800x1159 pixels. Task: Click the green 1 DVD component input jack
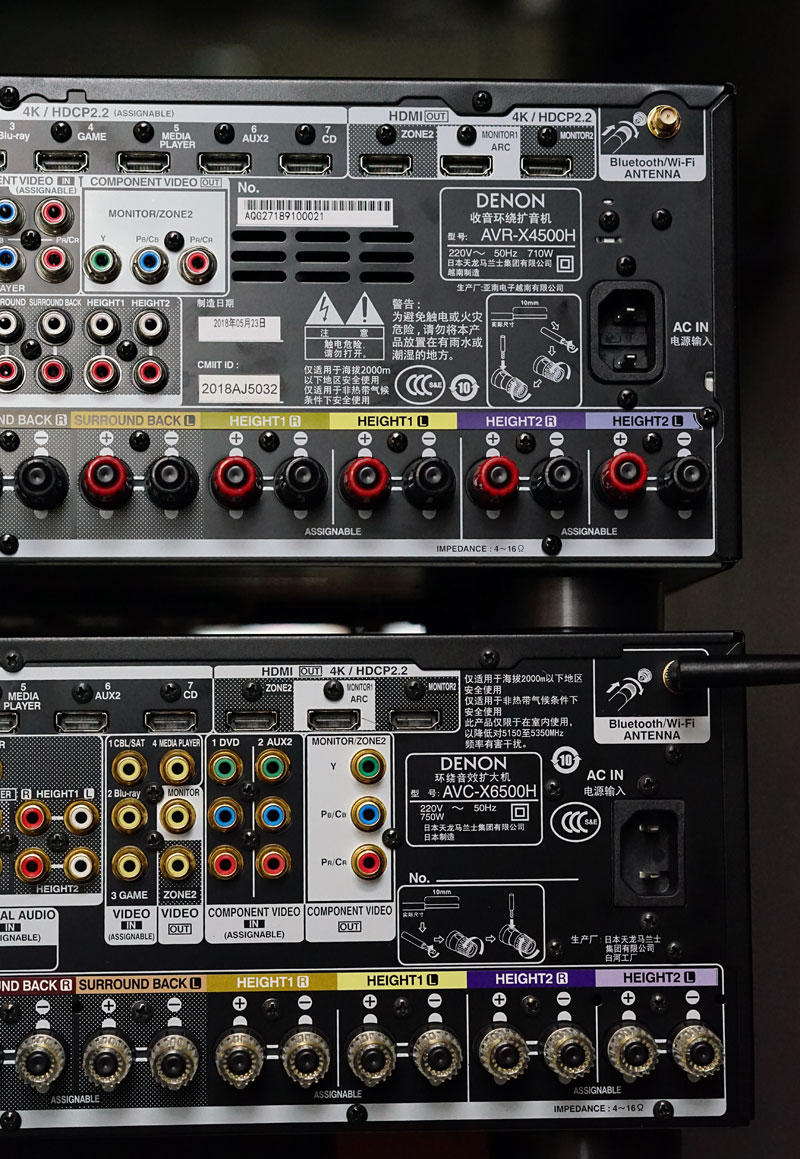[x=226, y=767]
